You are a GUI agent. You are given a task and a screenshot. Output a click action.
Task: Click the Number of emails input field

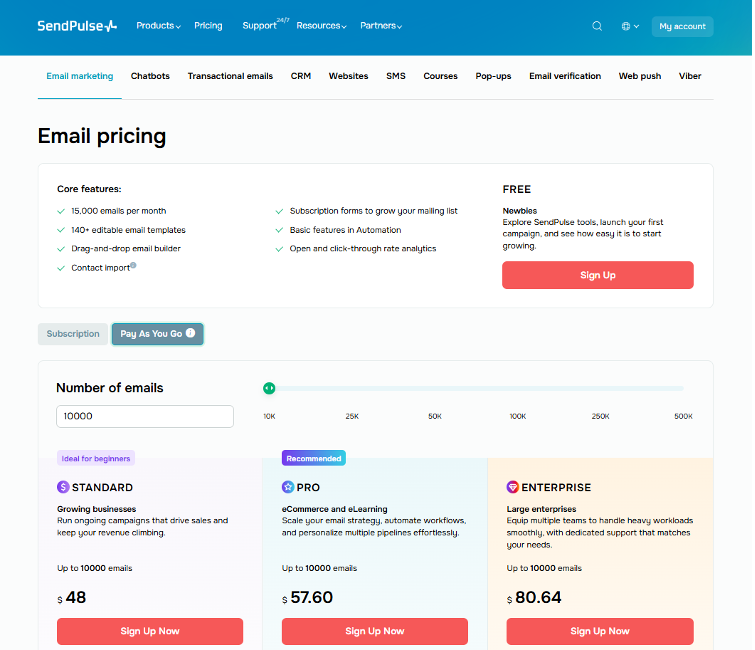click(145, 416)
